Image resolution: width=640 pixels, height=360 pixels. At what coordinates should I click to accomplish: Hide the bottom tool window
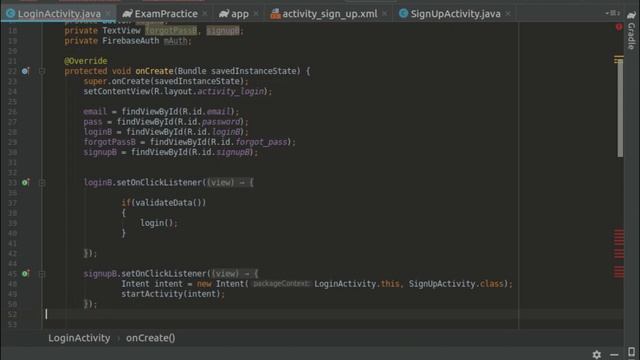point(614,355)
